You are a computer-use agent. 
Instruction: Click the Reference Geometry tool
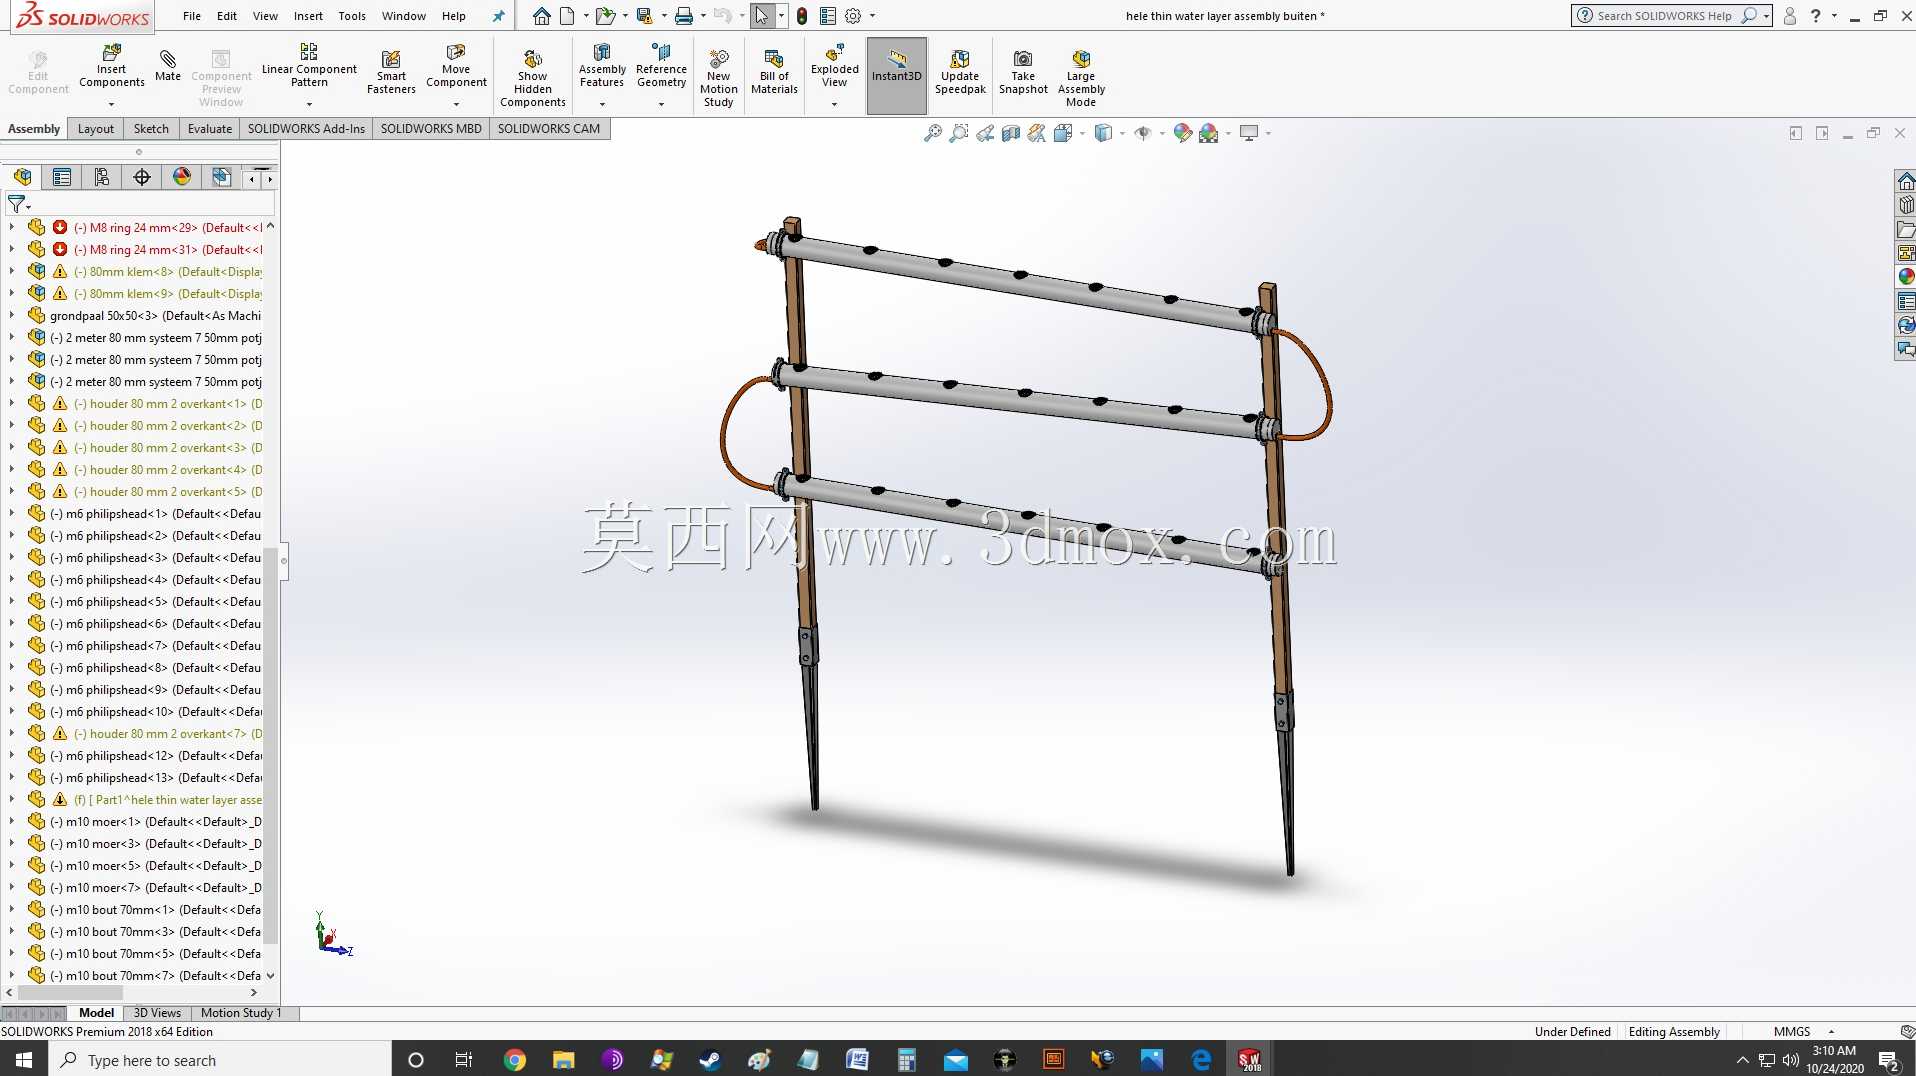point(661,67)
